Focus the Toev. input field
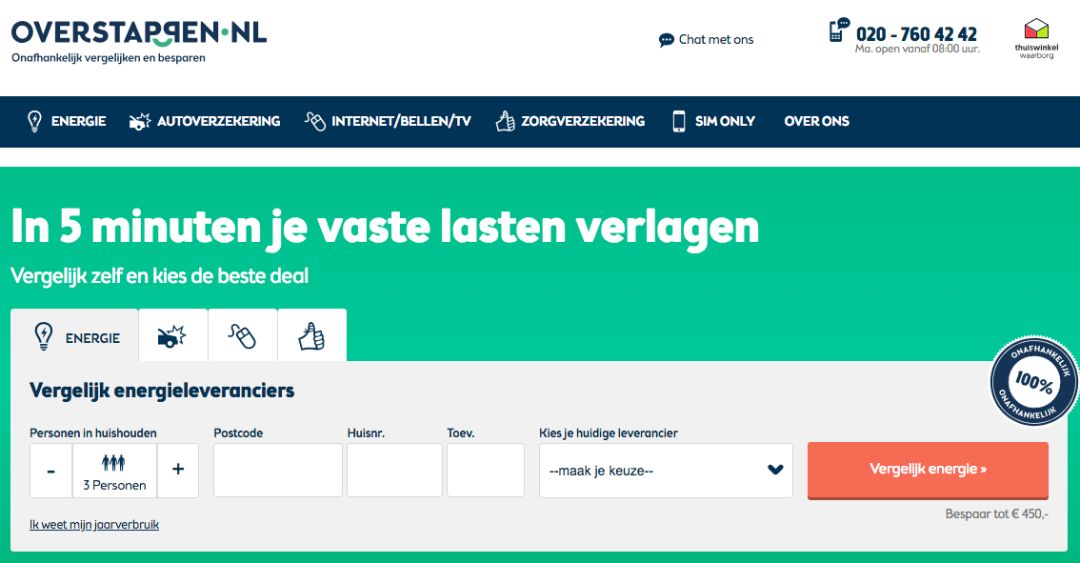The image size is (1080, 563). (486, 470)
